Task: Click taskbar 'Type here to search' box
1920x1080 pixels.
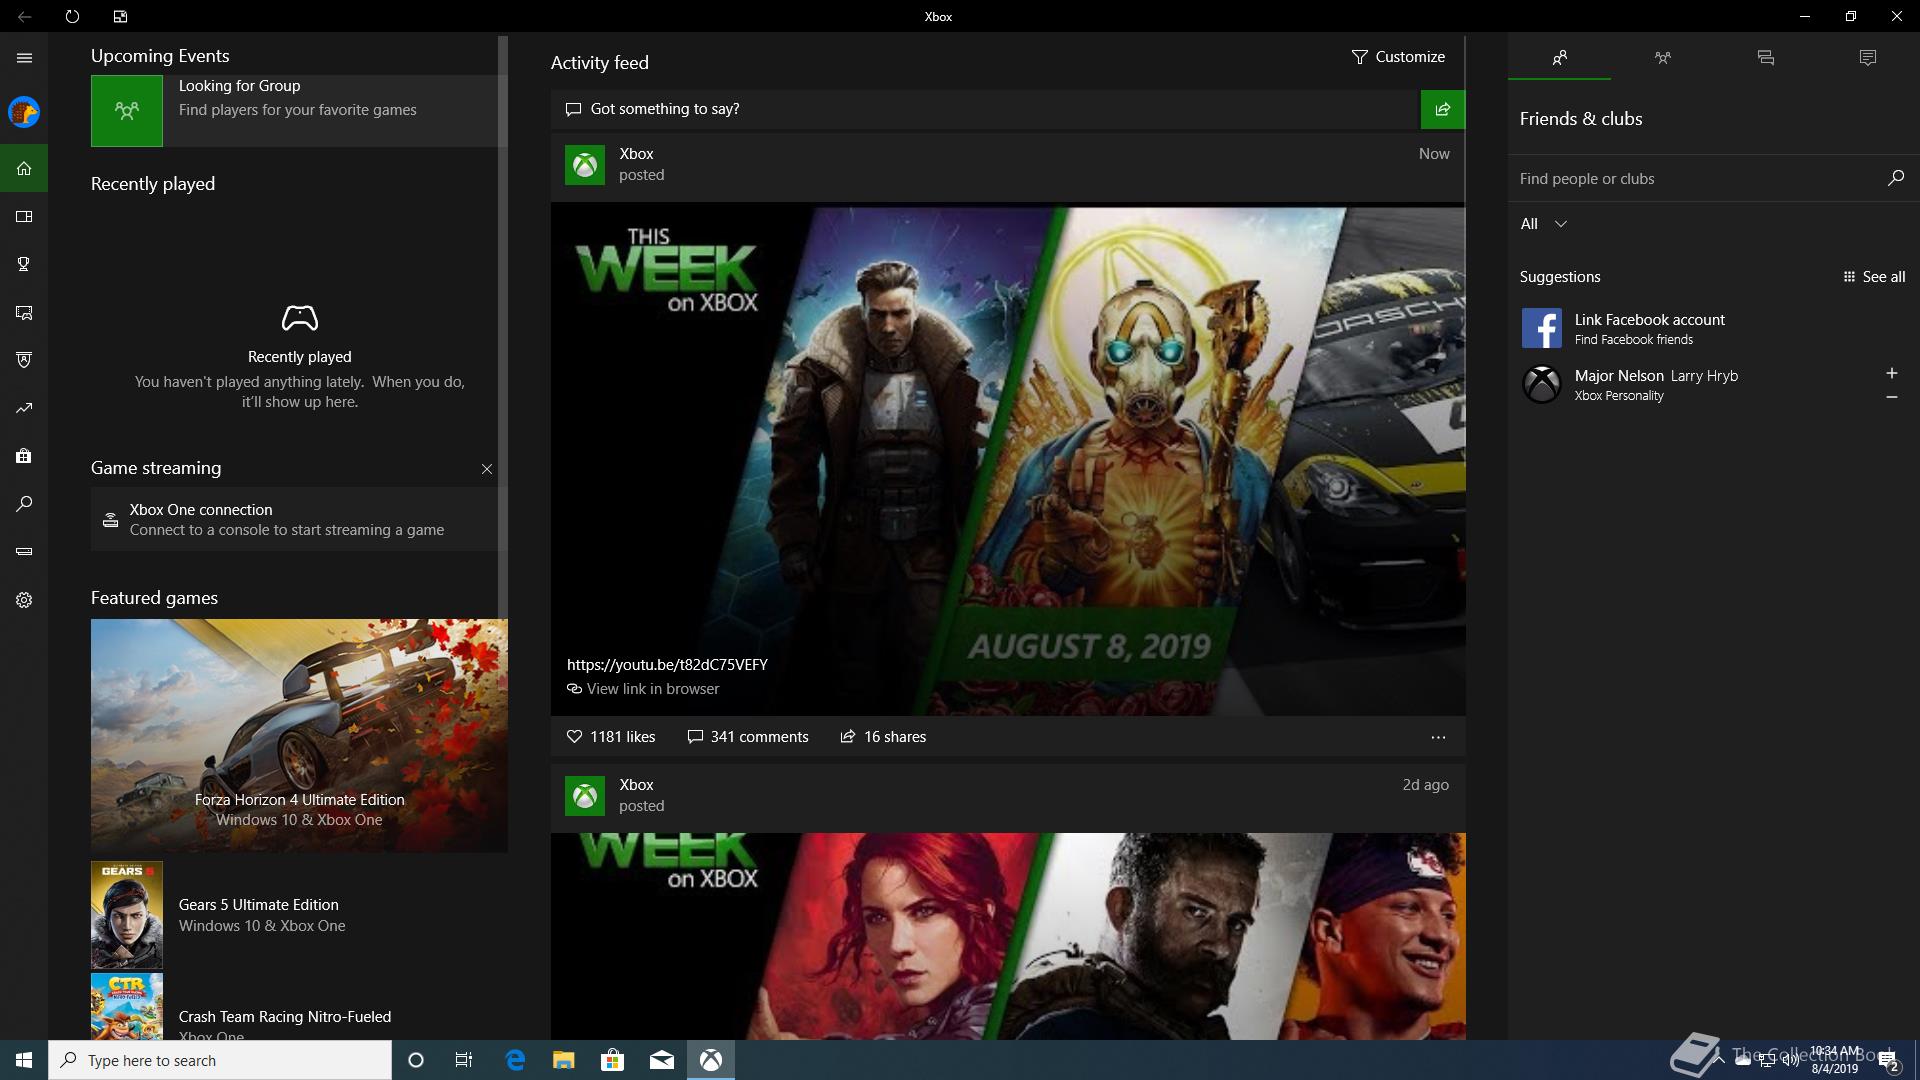Action: [220, 1060]
